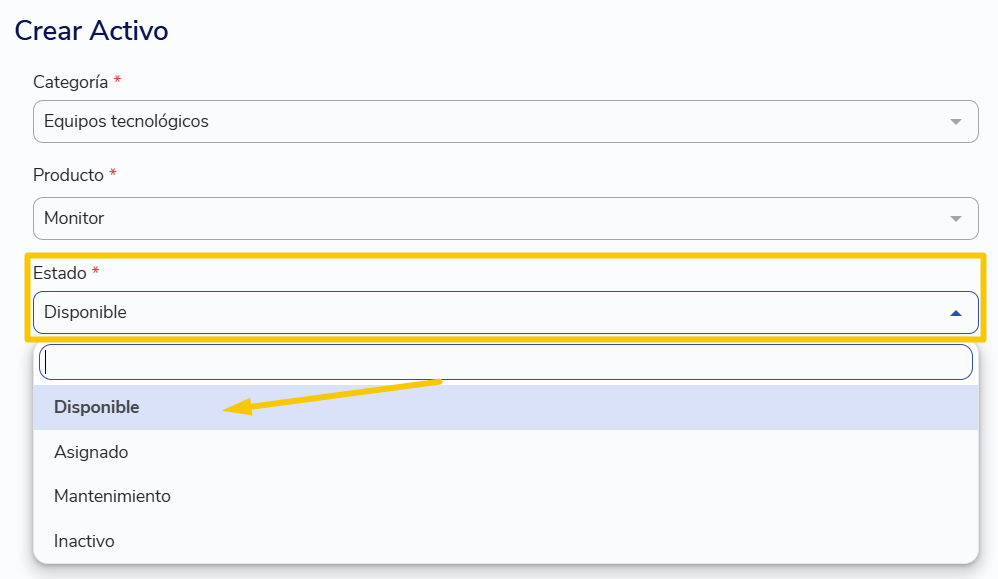998x579 pixels.
Task: Click the Categoría field label
Action: pos(71,82)
